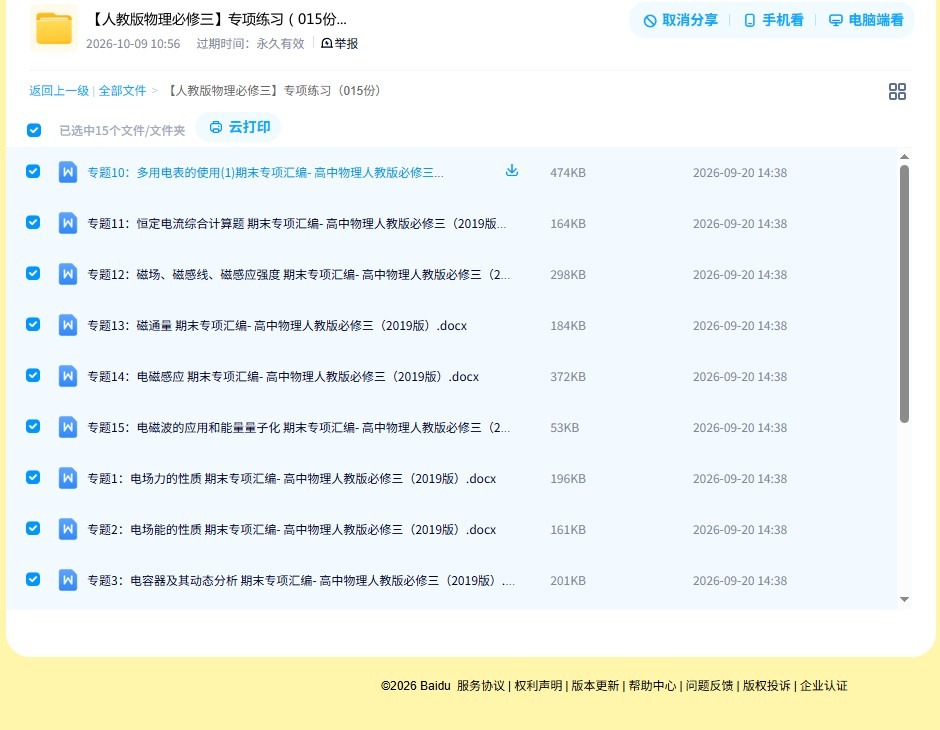Click the 474KB size cell
940x730 pixels.
coord(568,173)
